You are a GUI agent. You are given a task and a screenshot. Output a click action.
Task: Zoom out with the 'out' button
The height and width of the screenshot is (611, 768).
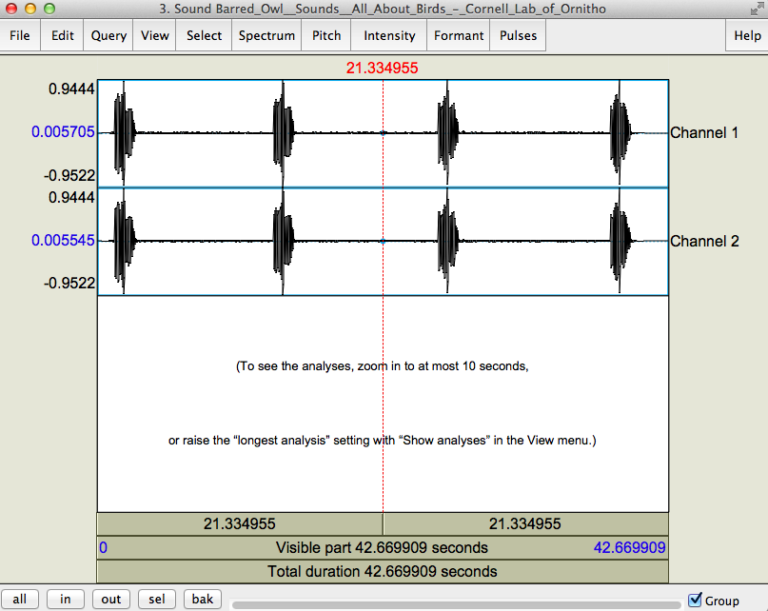tap(111, 599)
